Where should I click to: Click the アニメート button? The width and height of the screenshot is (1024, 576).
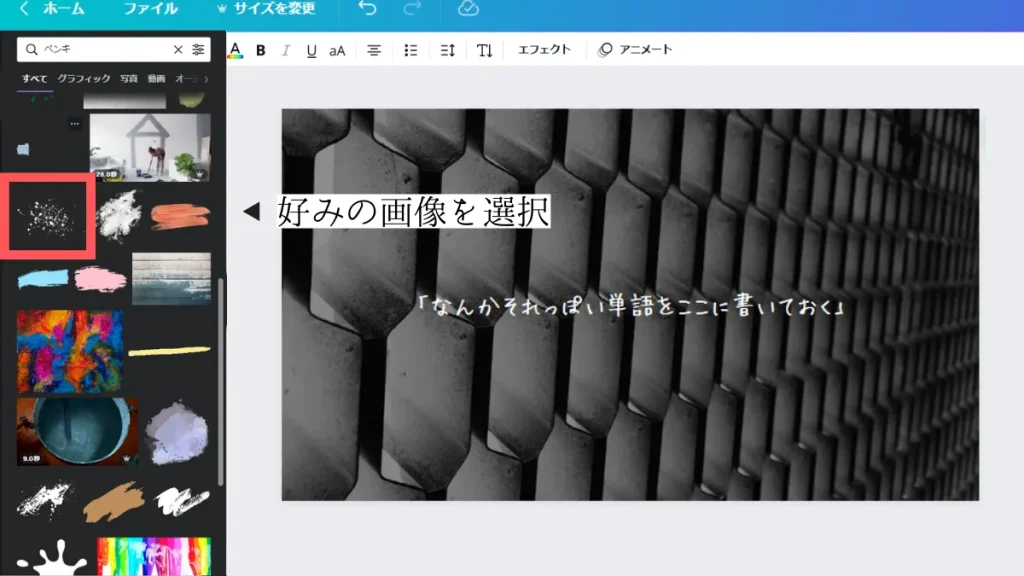point(635,50)
